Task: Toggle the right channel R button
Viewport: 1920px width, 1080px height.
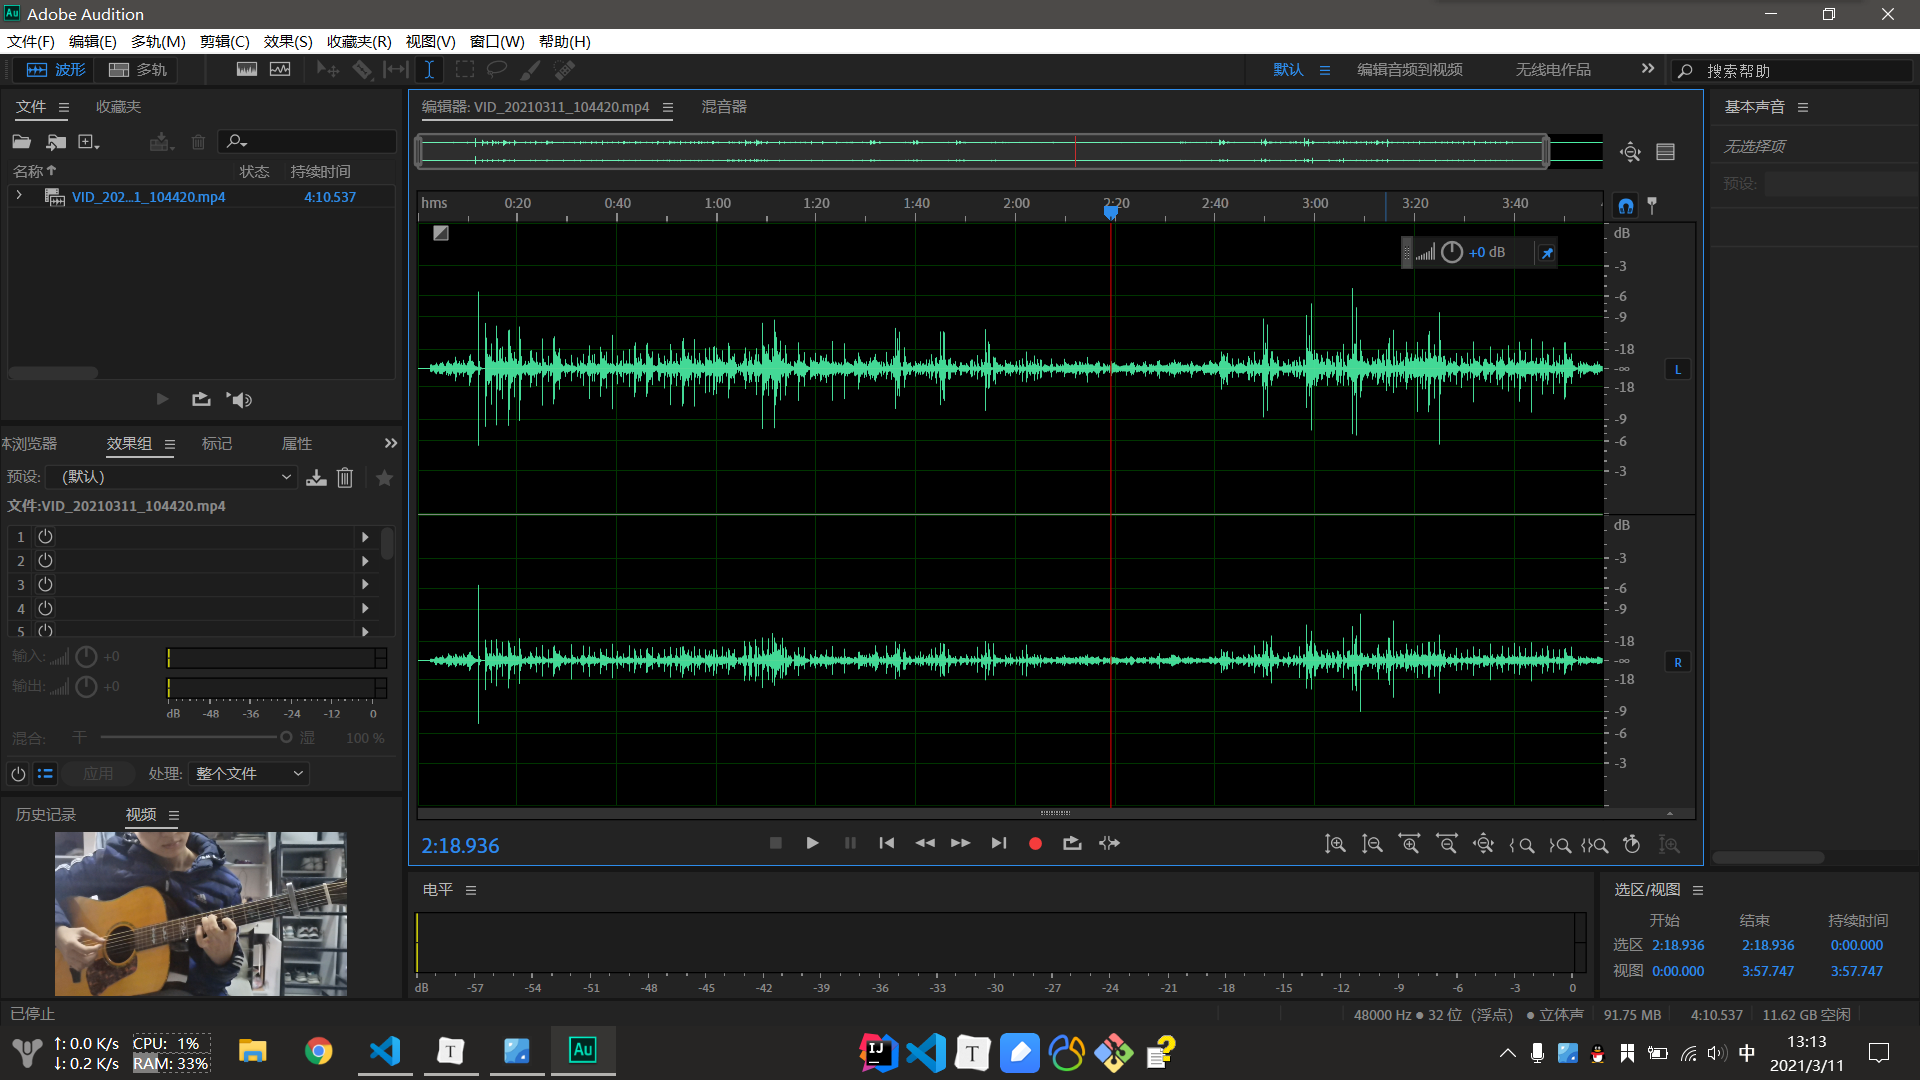Action: click(1677, 662)
